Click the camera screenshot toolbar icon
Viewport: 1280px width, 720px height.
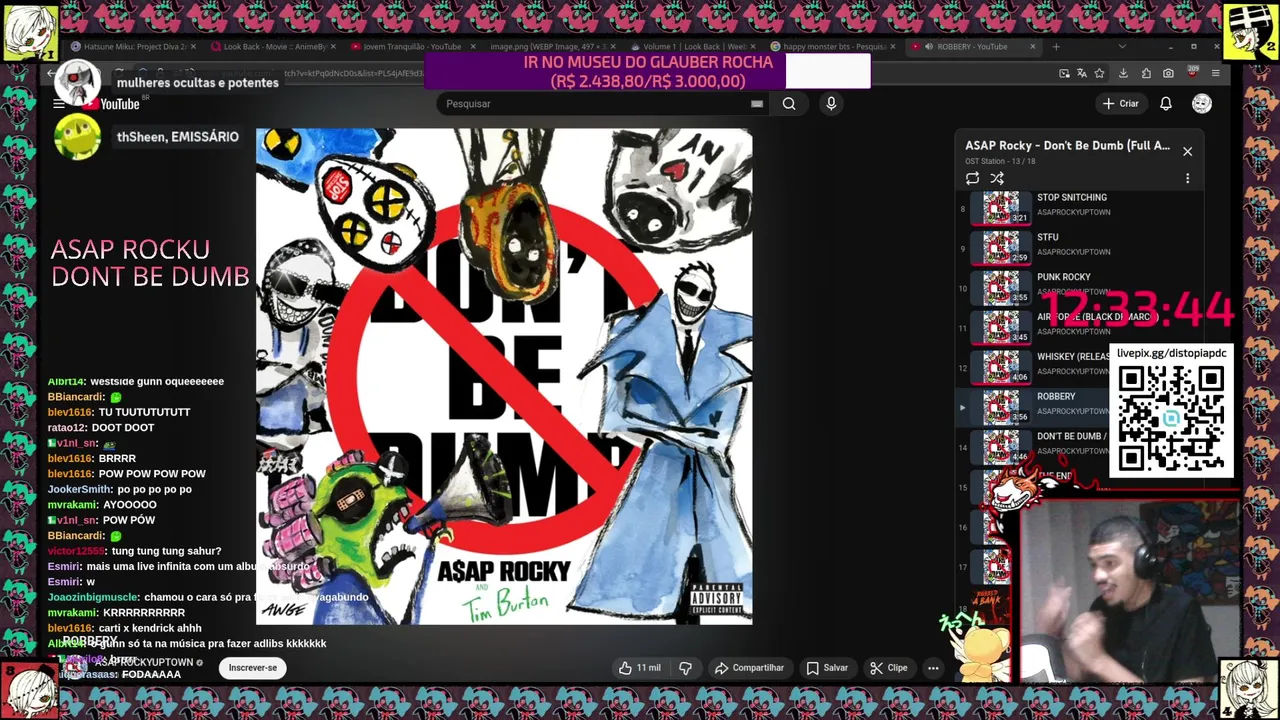1168,73
